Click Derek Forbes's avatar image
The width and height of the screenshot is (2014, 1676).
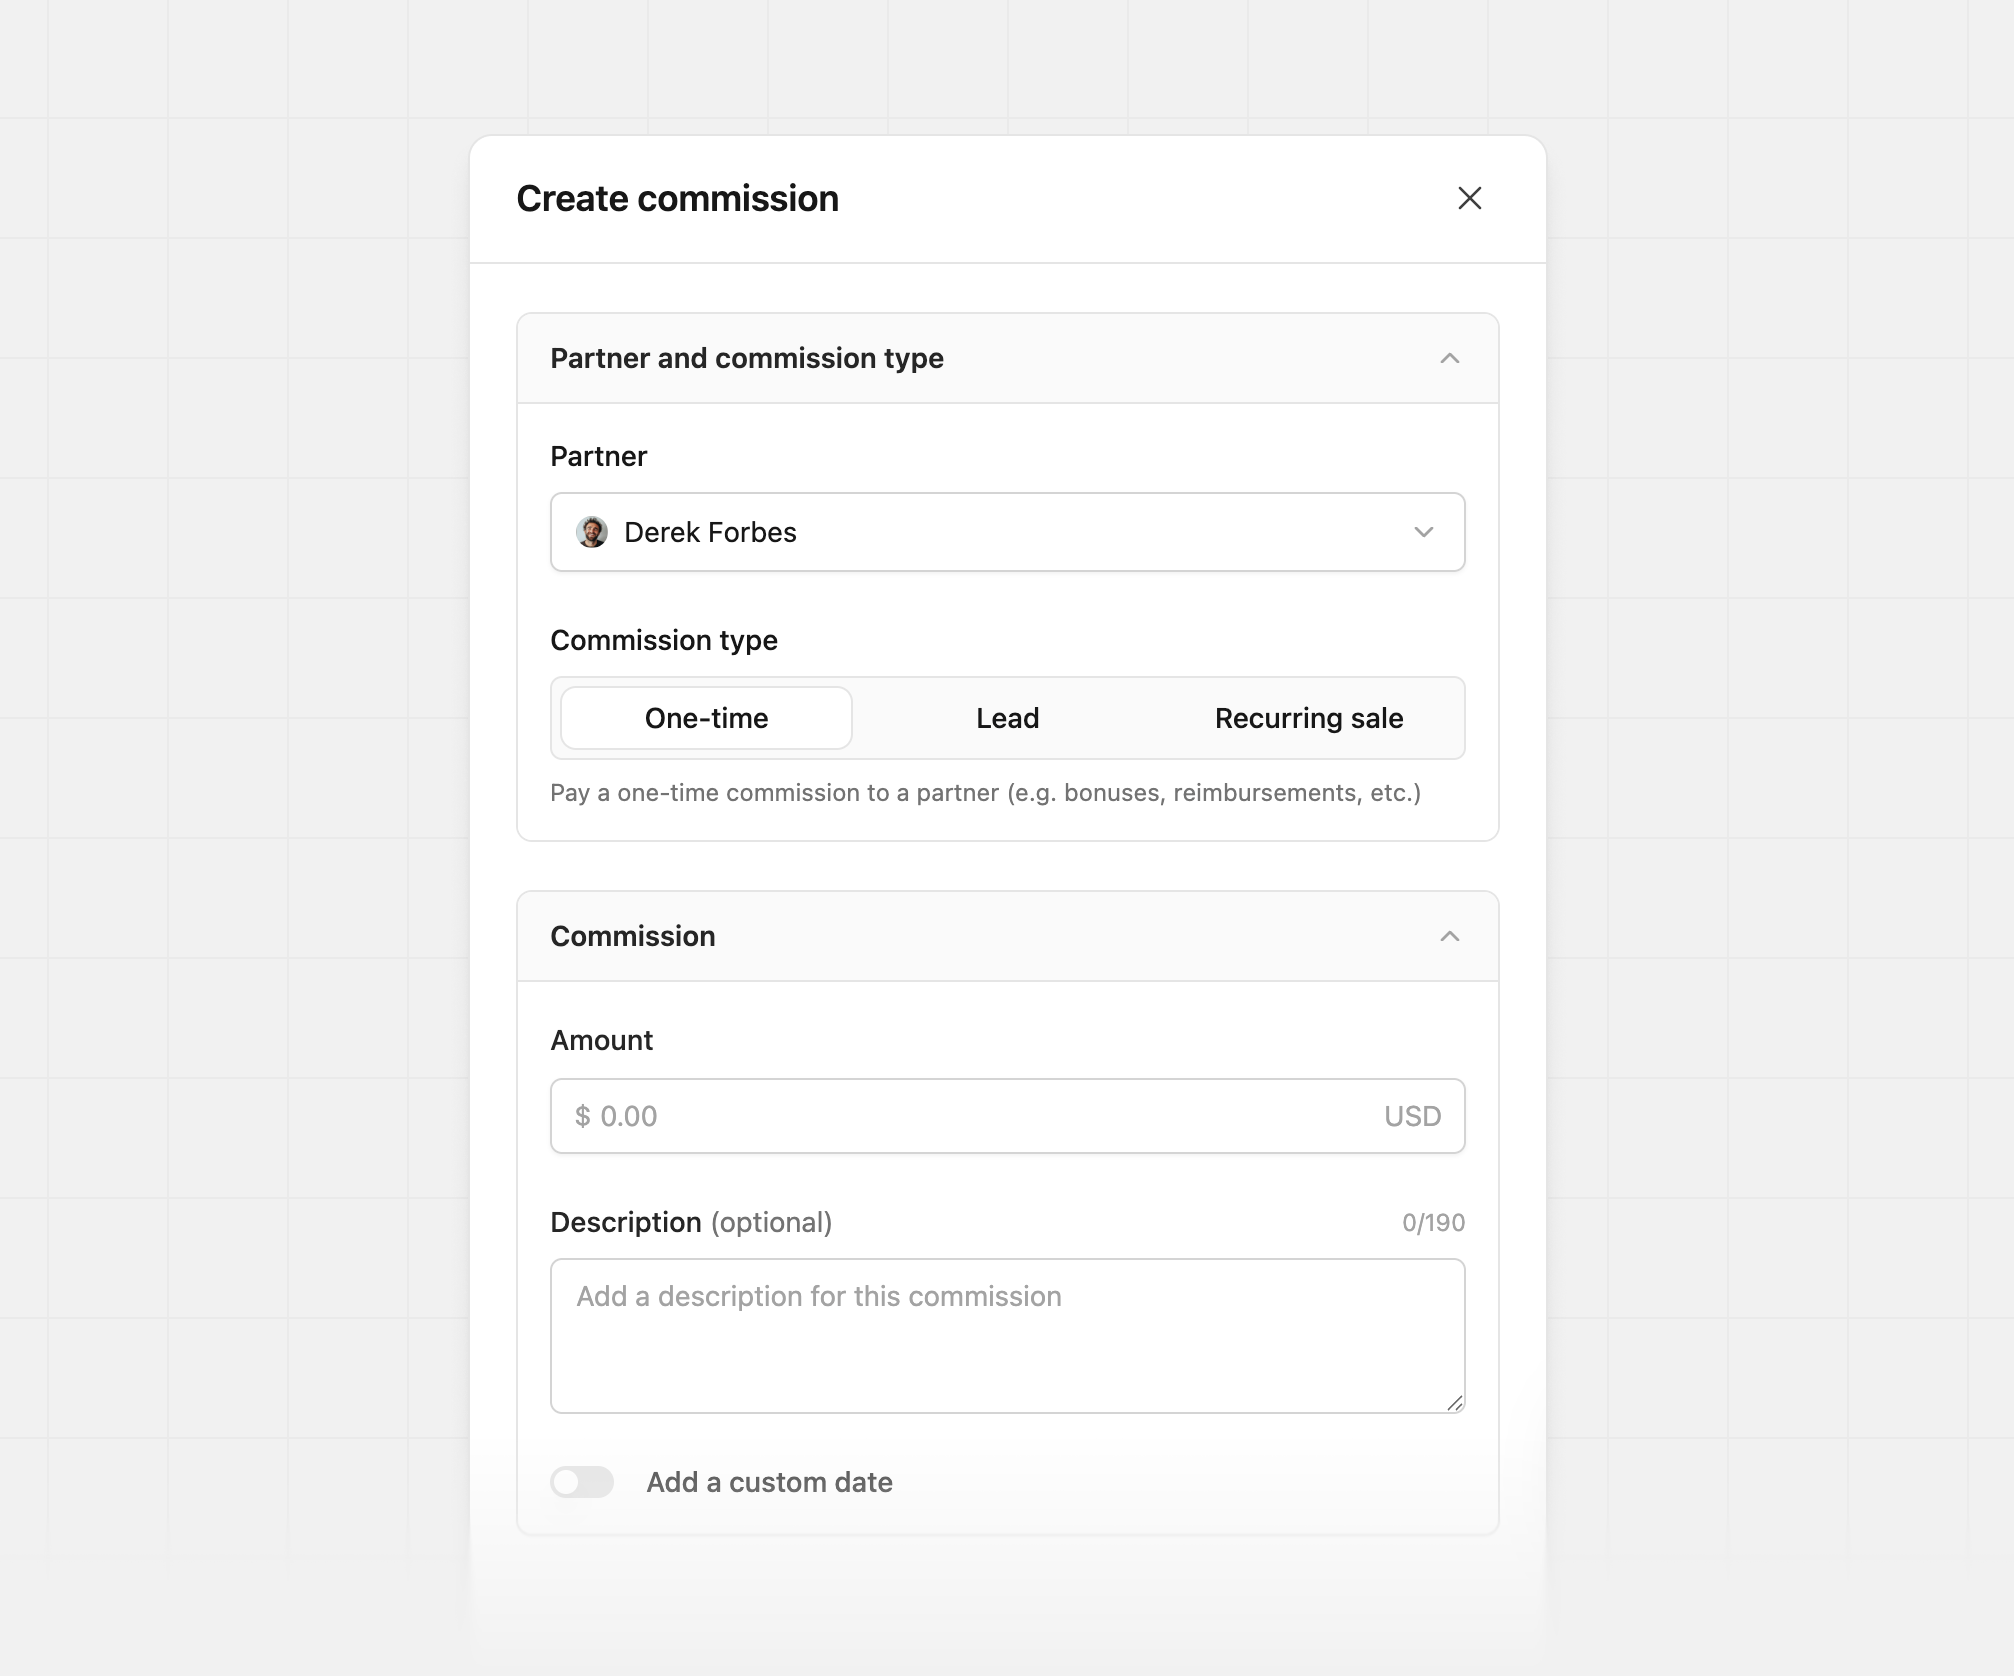592,531
